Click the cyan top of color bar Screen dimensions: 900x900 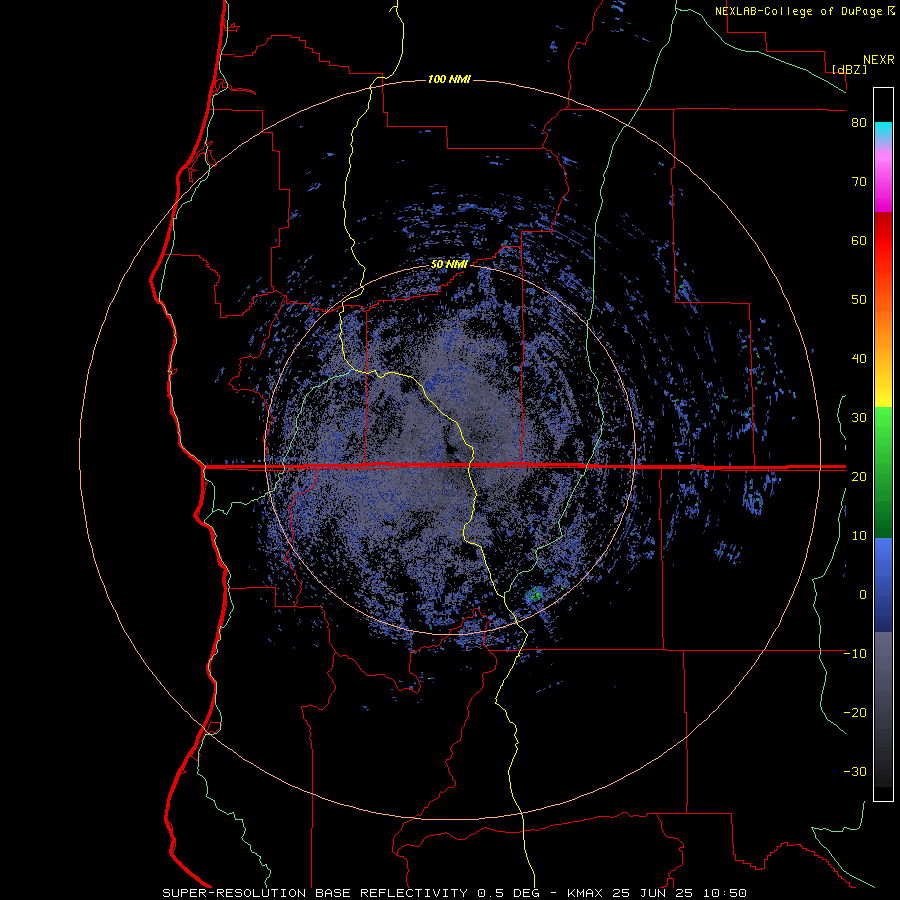click(x=883, y=131)
